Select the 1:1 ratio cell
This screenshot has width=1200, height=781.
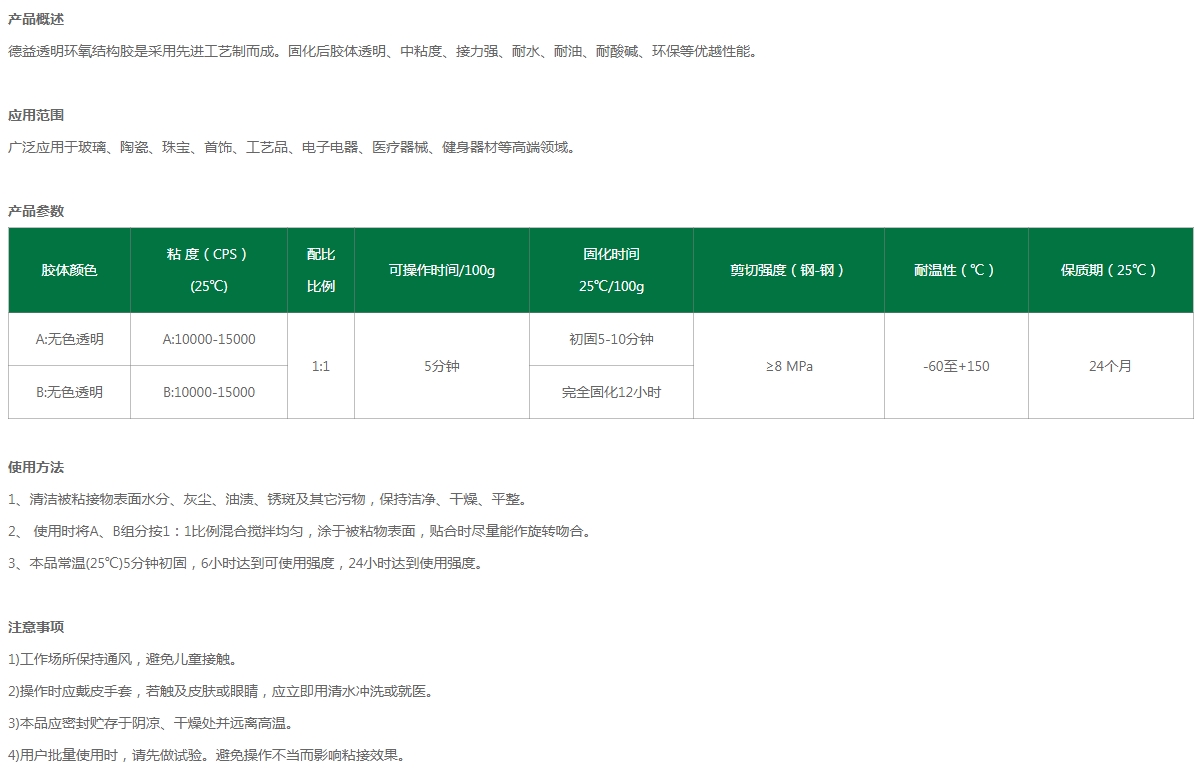click(321, 366)
